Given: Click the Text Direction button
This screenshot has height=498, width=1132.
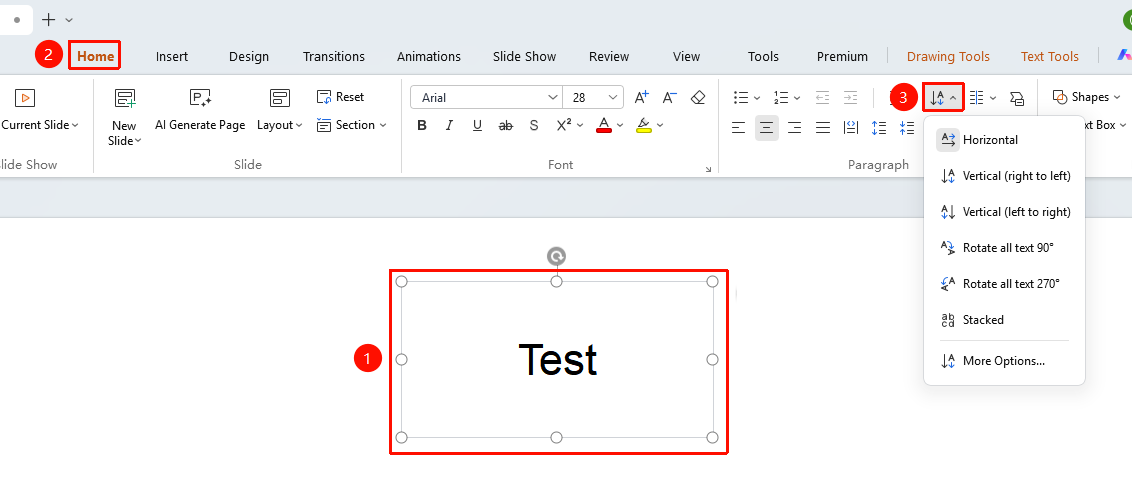Looking at the screenshot, I should click(944, 97).
